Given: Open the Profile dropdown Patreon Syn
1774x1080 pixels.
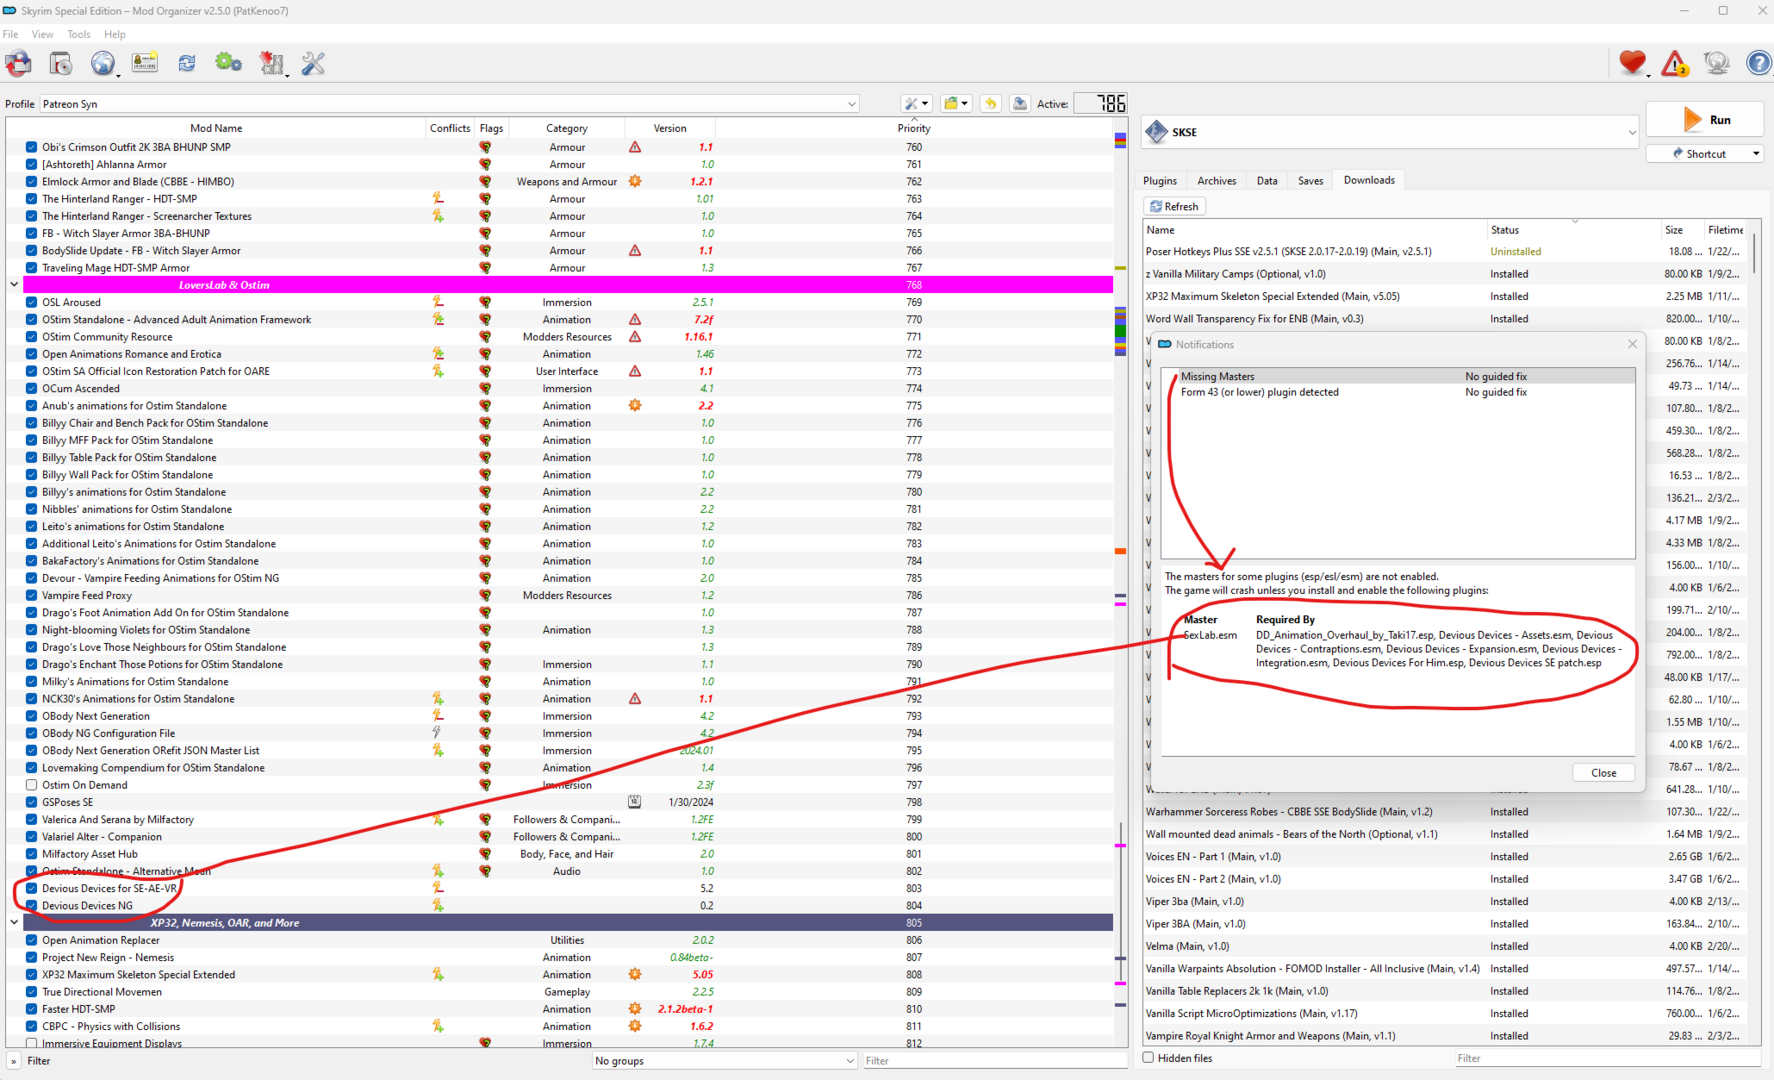Looking at the screenshot, I should point(449,104).
